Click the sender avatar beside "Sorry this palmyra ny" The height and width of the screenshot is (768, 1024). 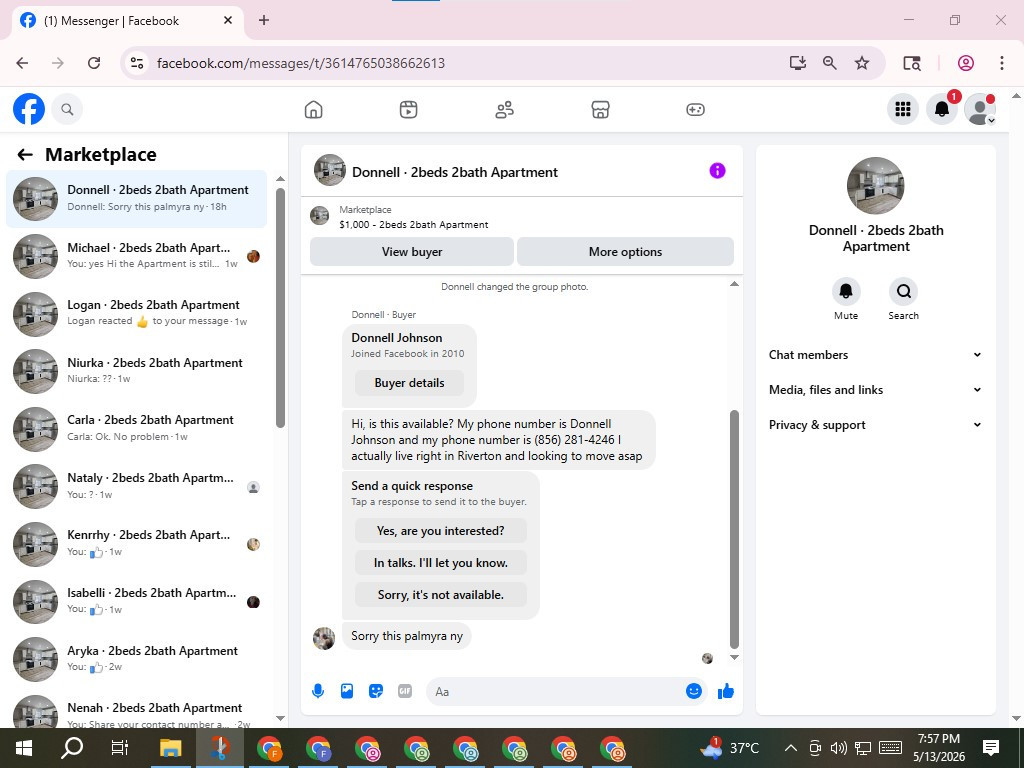(324, 637)
